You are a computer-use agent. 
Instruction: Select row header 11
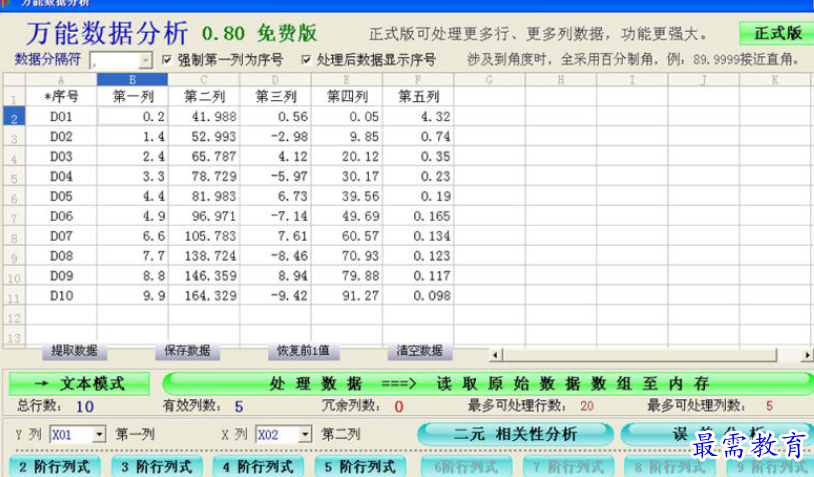pyautogui.click(x=14, y=296)
